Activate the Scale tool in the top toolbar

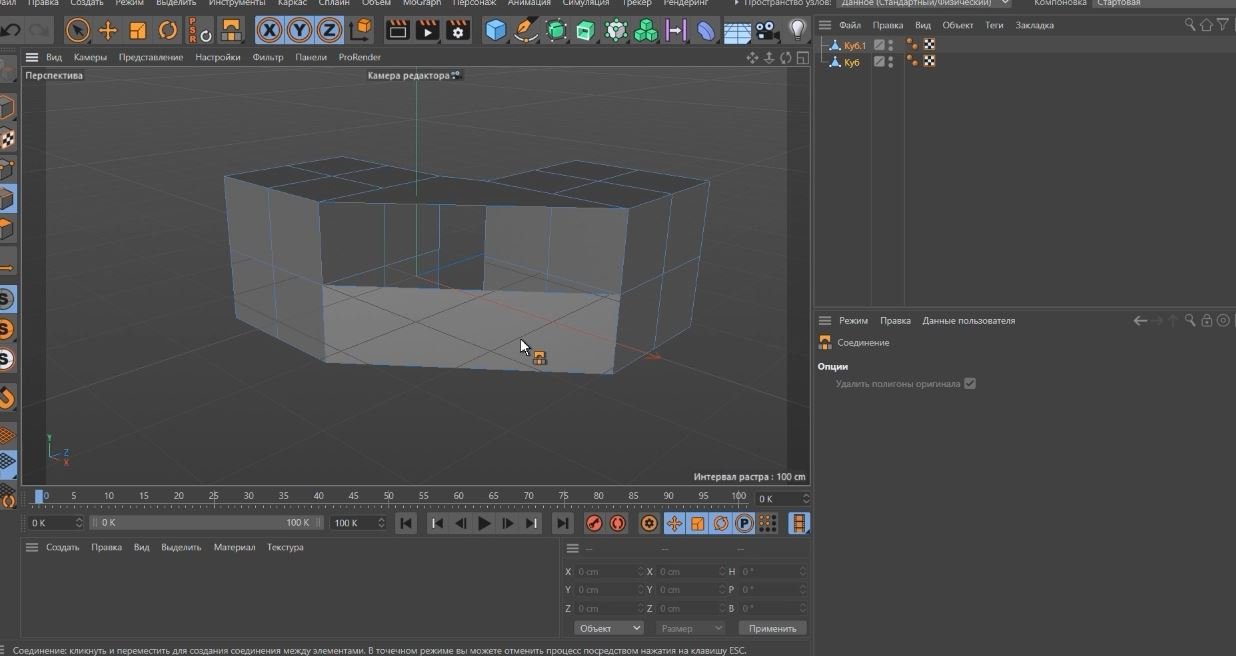pyautogui.click(x=138, y=31)
